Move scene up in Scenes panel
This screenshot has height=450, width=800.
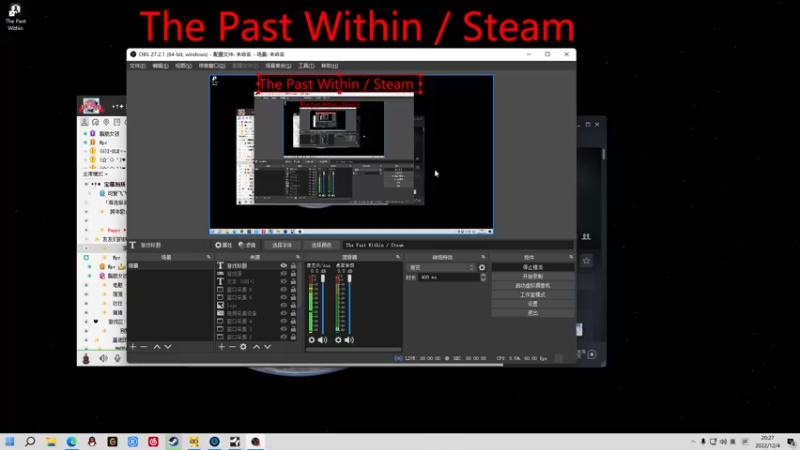point(157,347)
